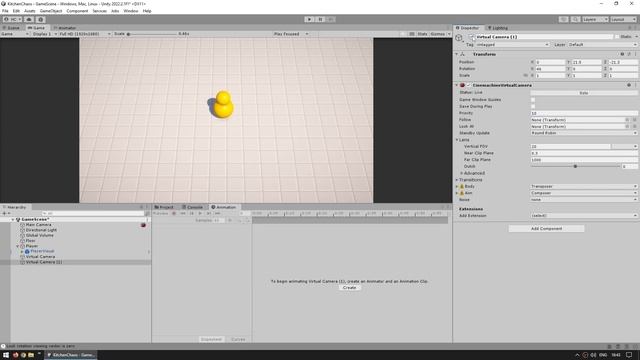
Task: Open the Full HD resolution dropdown
Action: click(85, 34)
